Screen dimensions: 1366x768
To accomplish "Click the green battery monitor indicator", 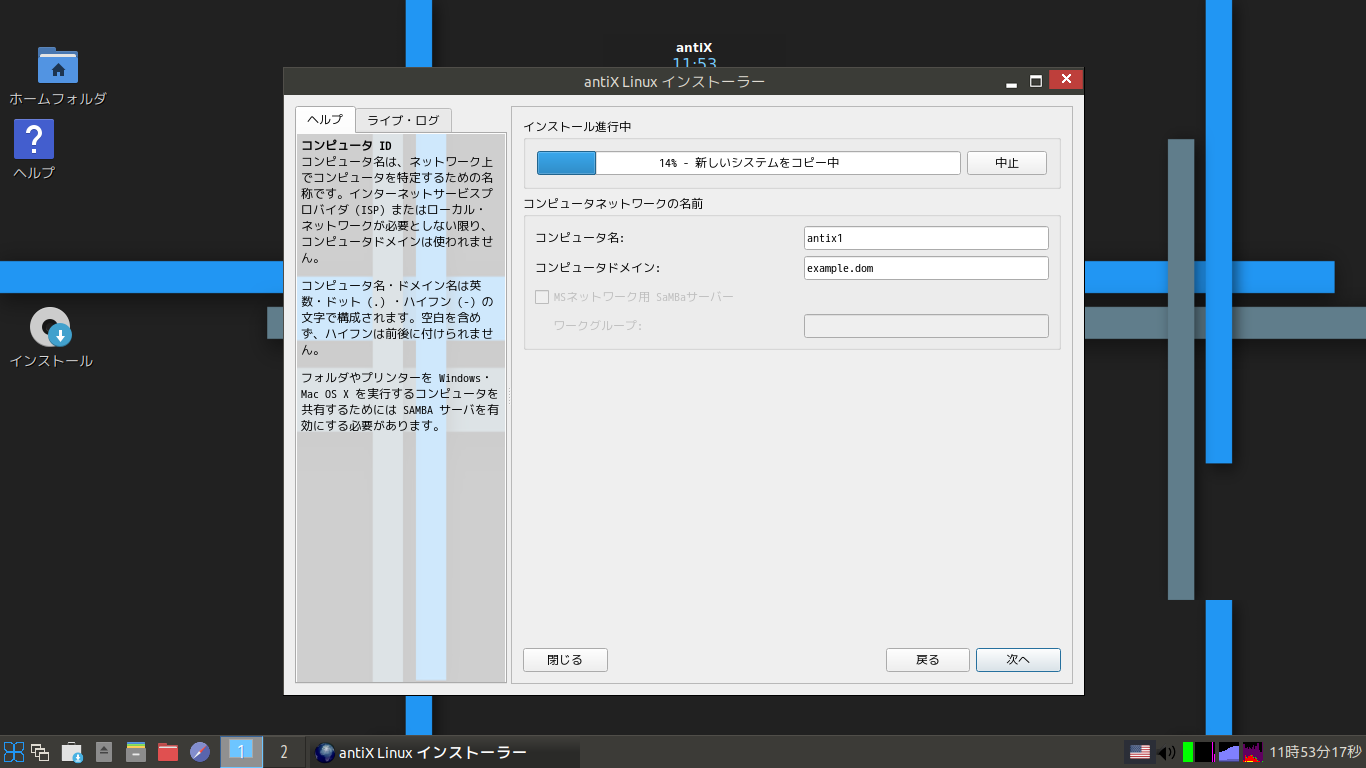I will point(1188,752).
